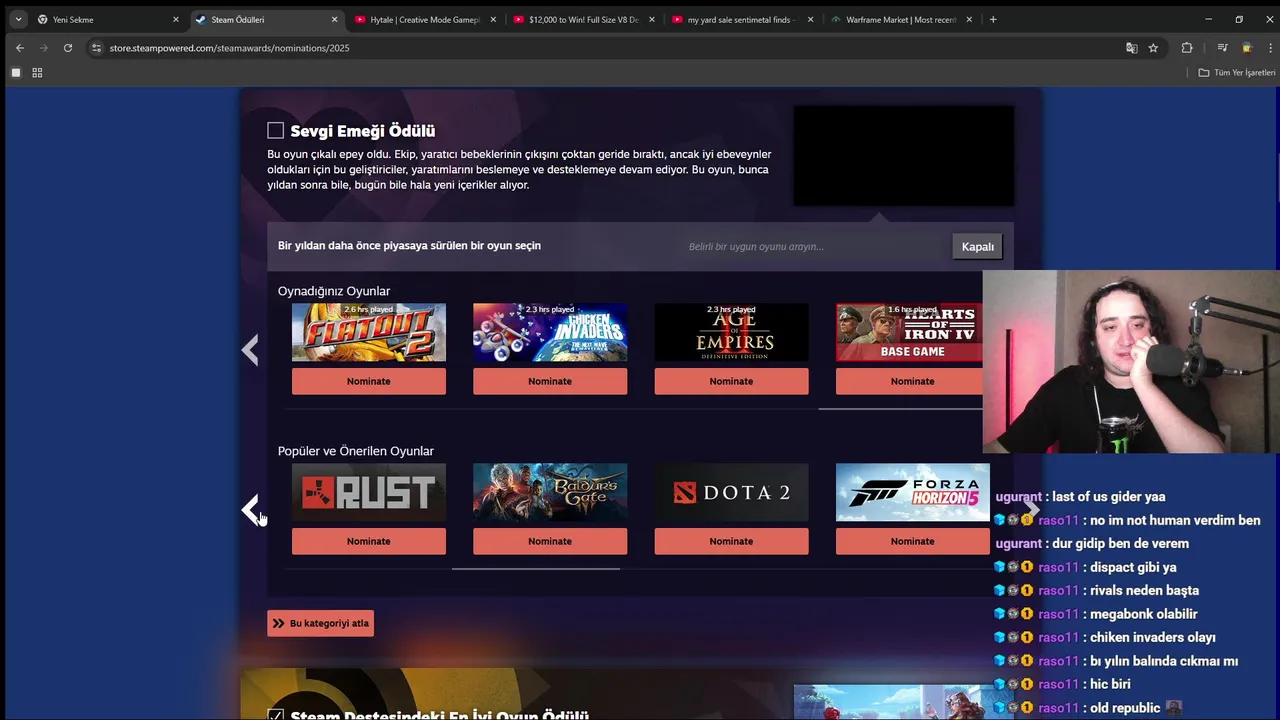Tick the Sevgi Emeği Ödülü checkbox
Image resolution: width=1280 pixels, height=720 pixels.
(x=275, y=130)
